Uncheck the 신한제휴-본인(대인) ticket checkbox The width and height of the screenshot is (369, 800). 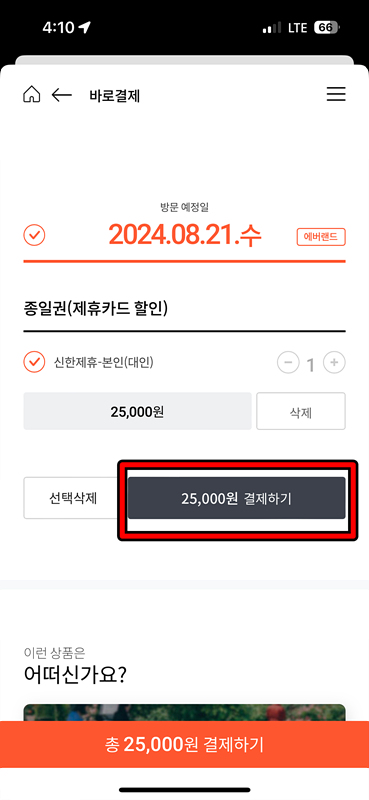tap(35, 362)
